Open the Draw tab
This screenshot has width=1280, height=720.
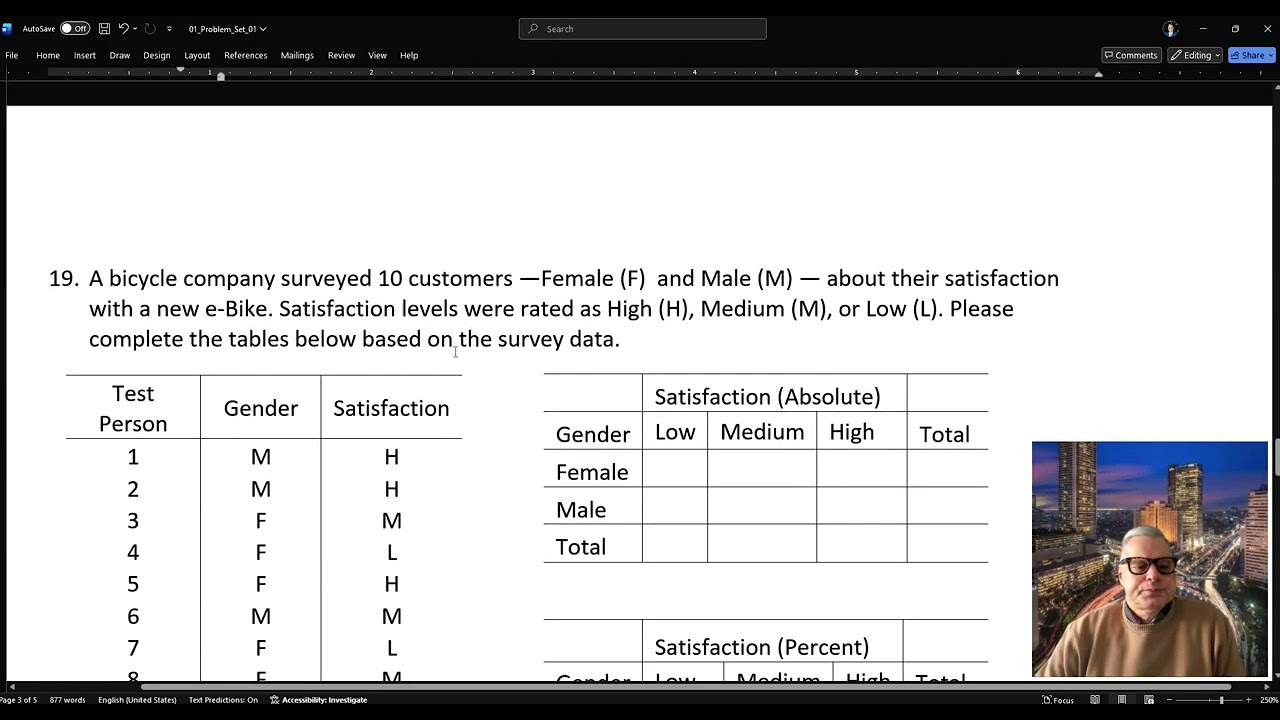click(x=120, y=55)
